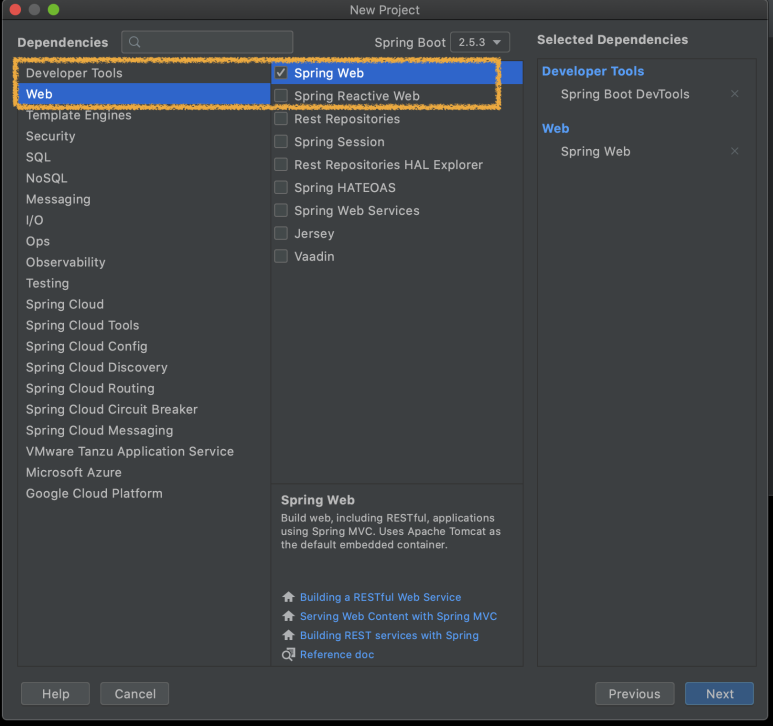This screenshot has height=726, width=773.
Task: Toggle the Spring Web Services checkbox
Action: pyautogui.click(x=281, y=210)
